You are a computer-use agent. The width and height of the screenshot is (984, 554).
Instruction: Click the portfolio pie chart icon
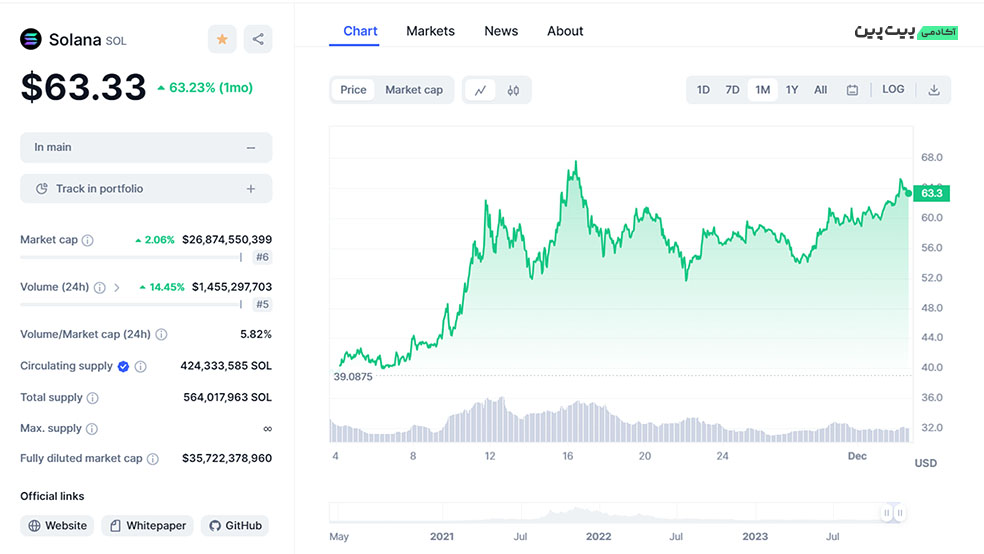click(41, 189)
